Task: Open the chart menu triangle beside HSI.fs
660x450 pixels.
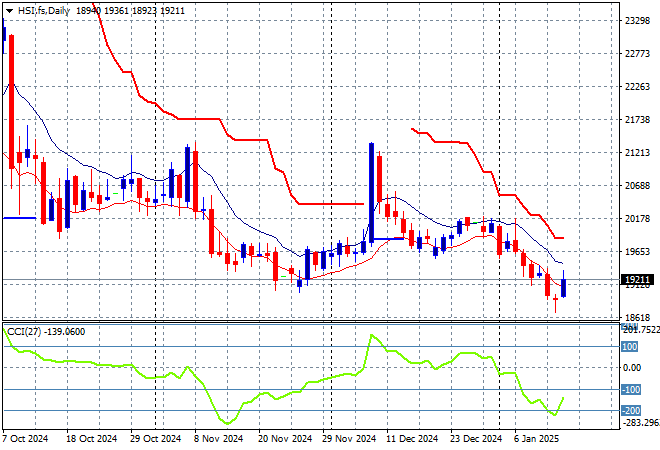Action: 8,8
